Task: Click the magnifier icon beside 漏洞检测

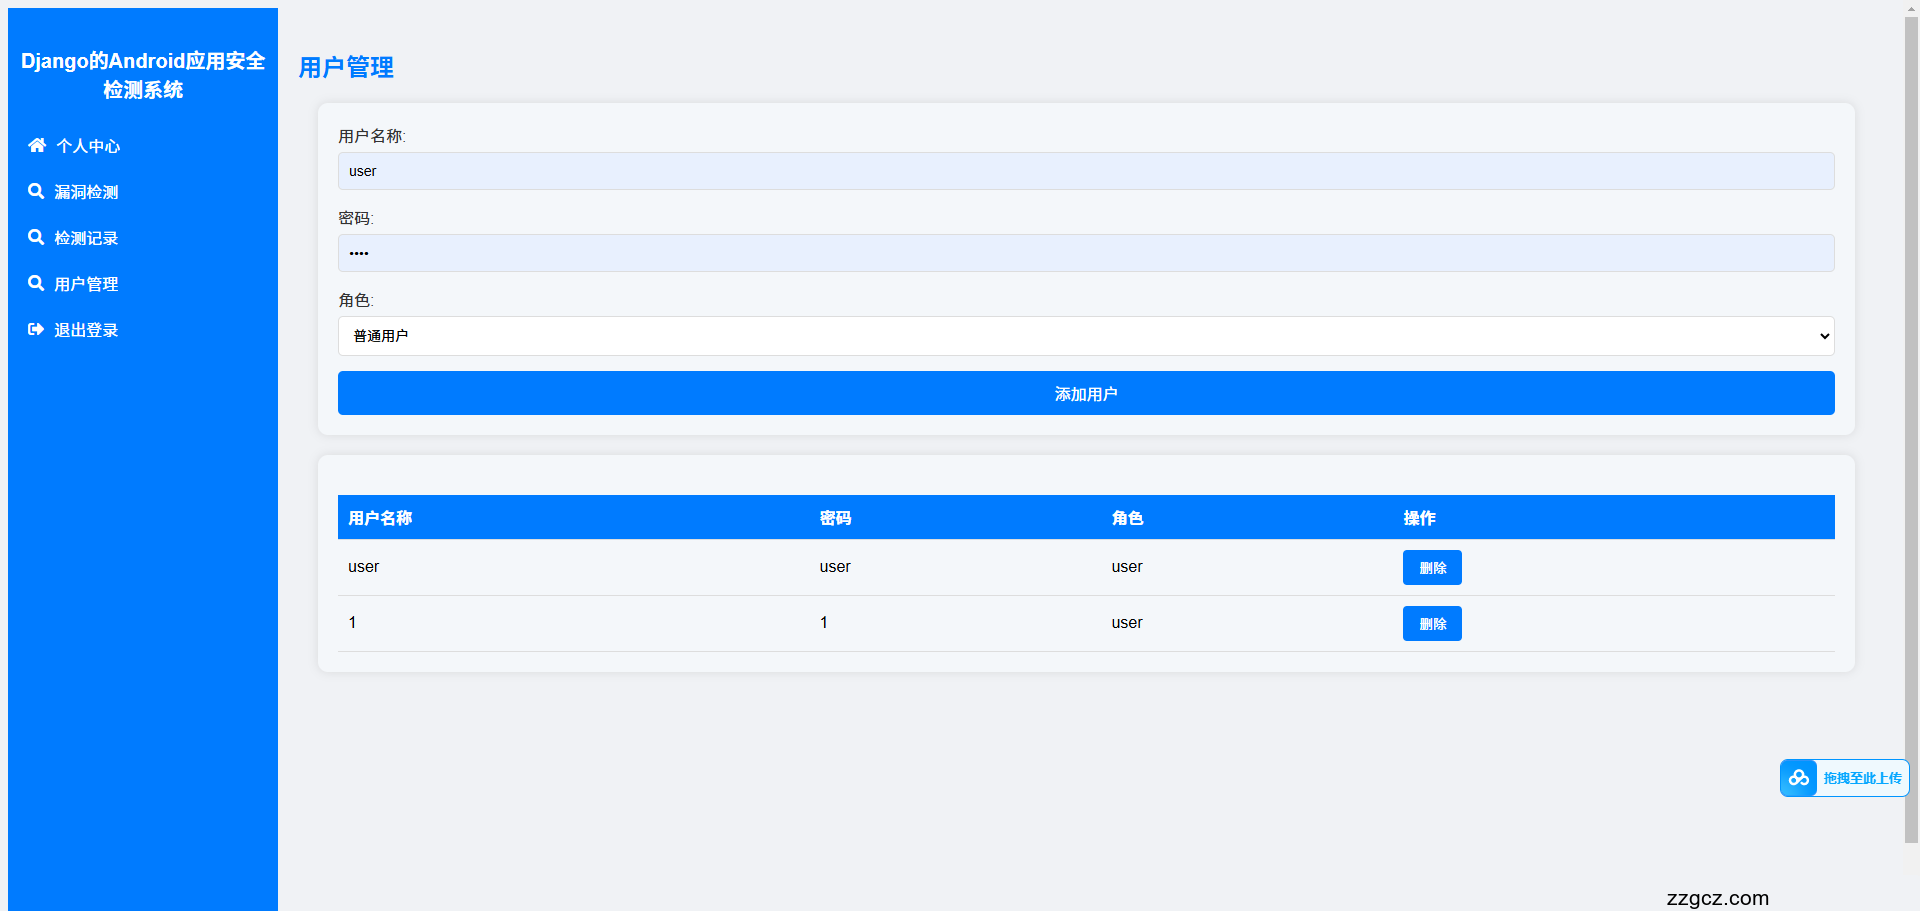Action: point(36,191)
